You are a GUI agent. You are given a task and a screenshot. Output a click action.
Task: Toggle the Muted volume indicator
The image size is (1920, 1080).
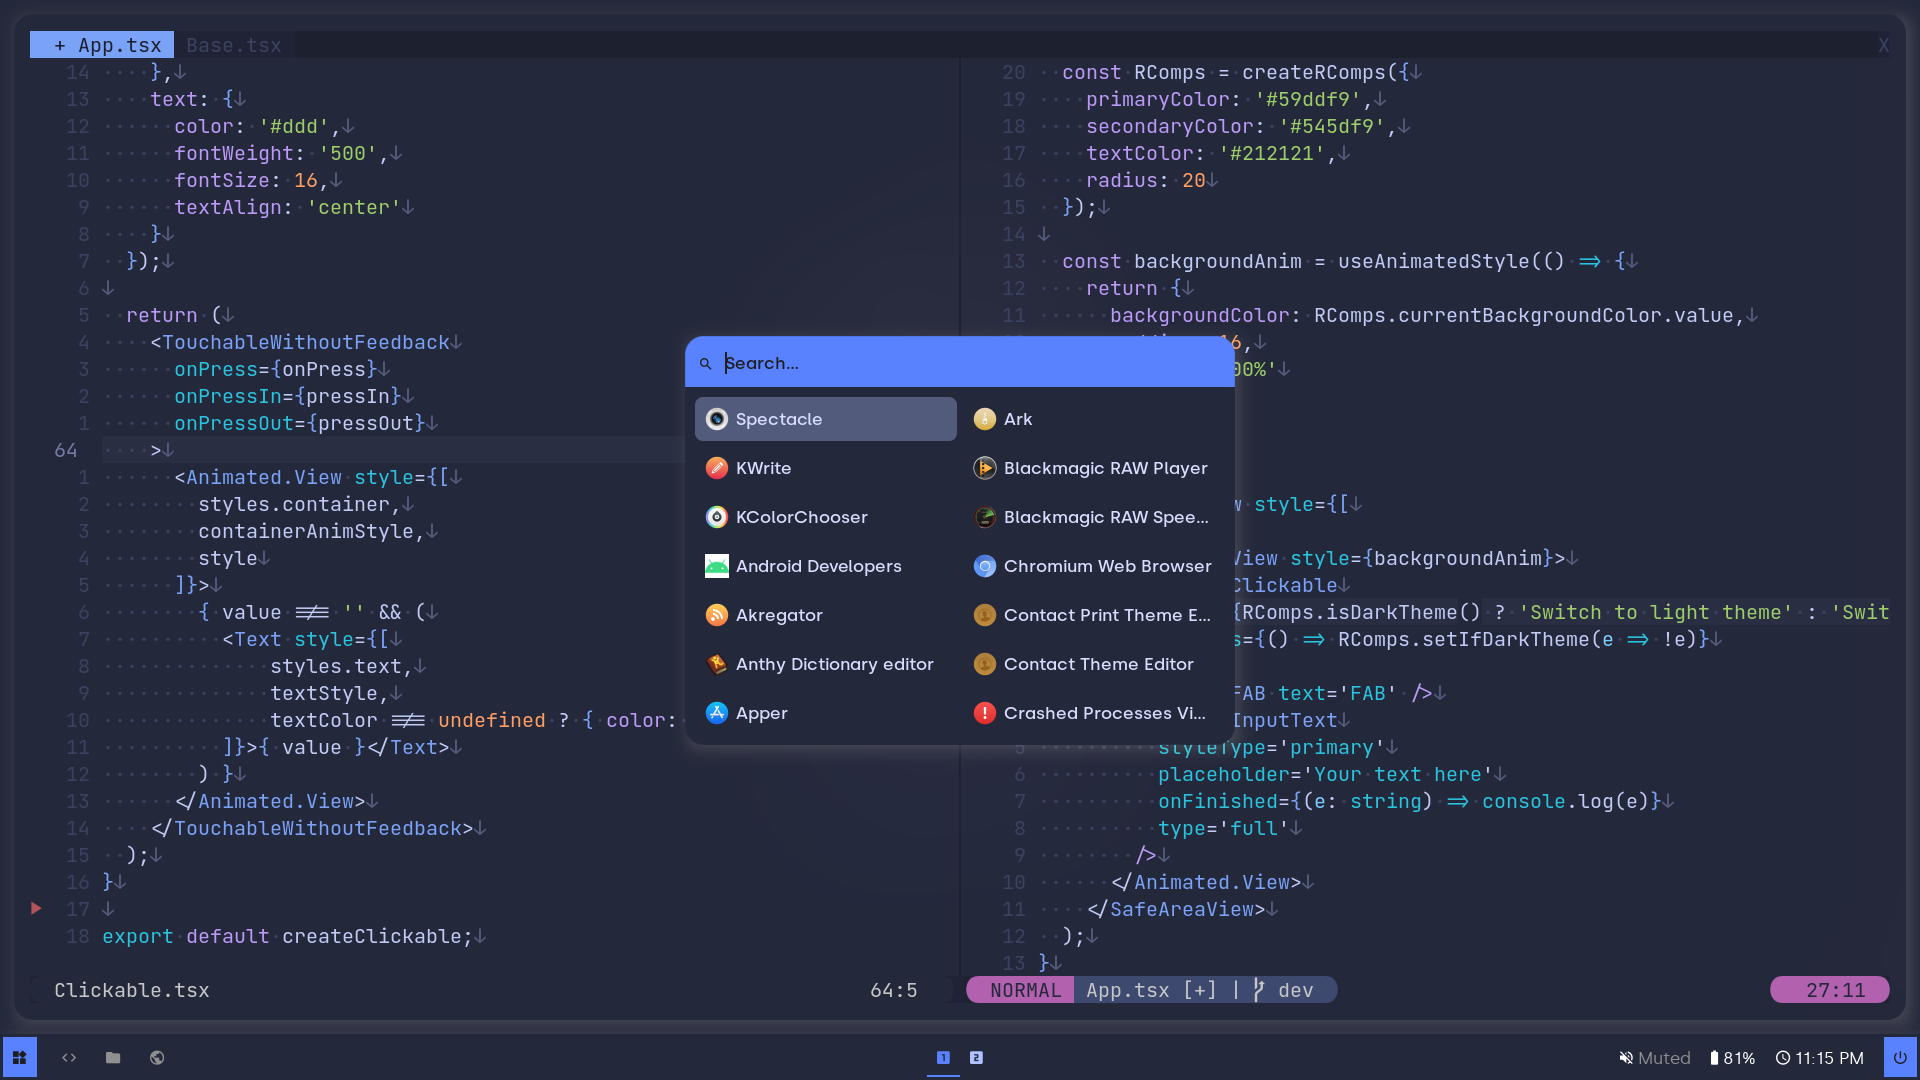(1654, 1058)
